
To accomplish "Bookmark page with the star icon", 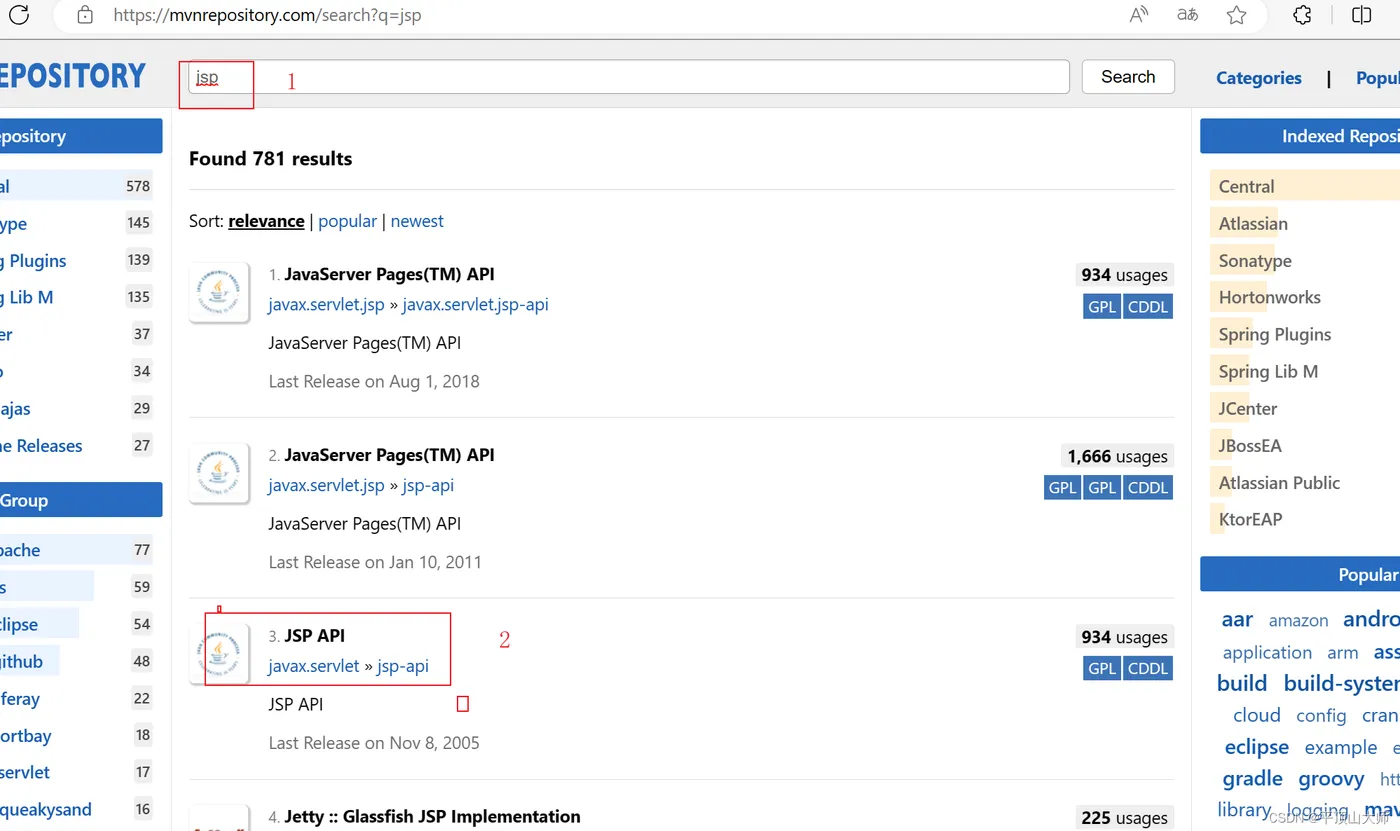I will [1237, 15].
